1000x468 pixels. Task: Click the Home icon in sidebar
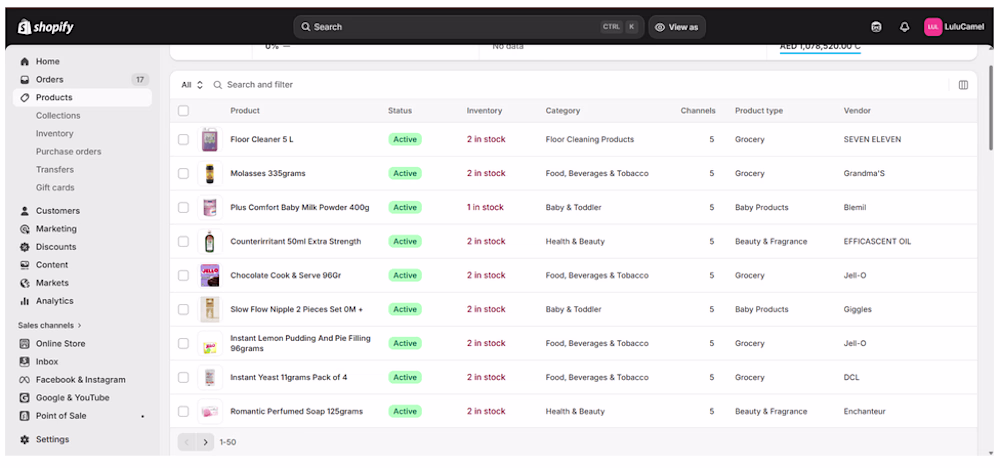pyautogui.click(x=25, y=62)
